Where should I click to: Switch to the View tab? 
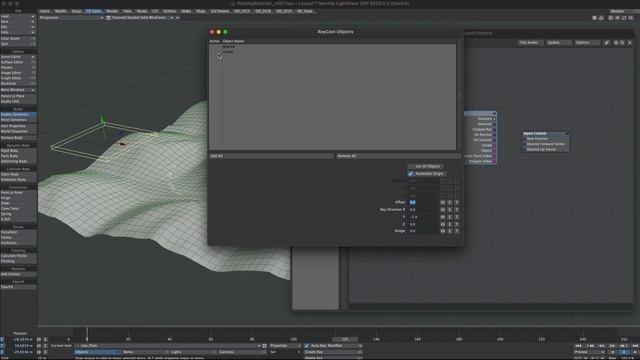tap(127, 11)
